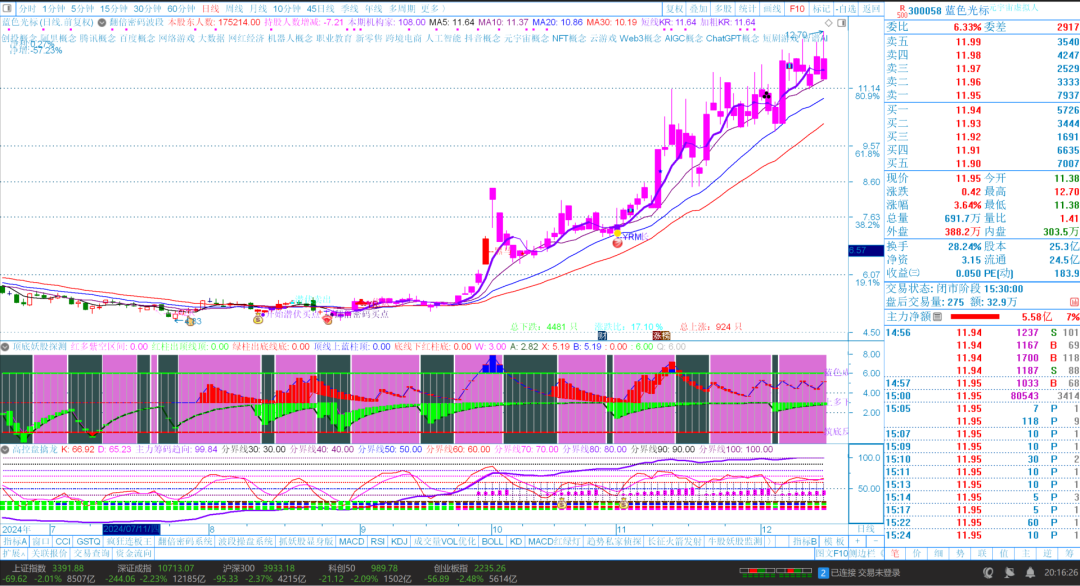Select the 45日线 period
1080x586 pixels.
pos(320,9)
